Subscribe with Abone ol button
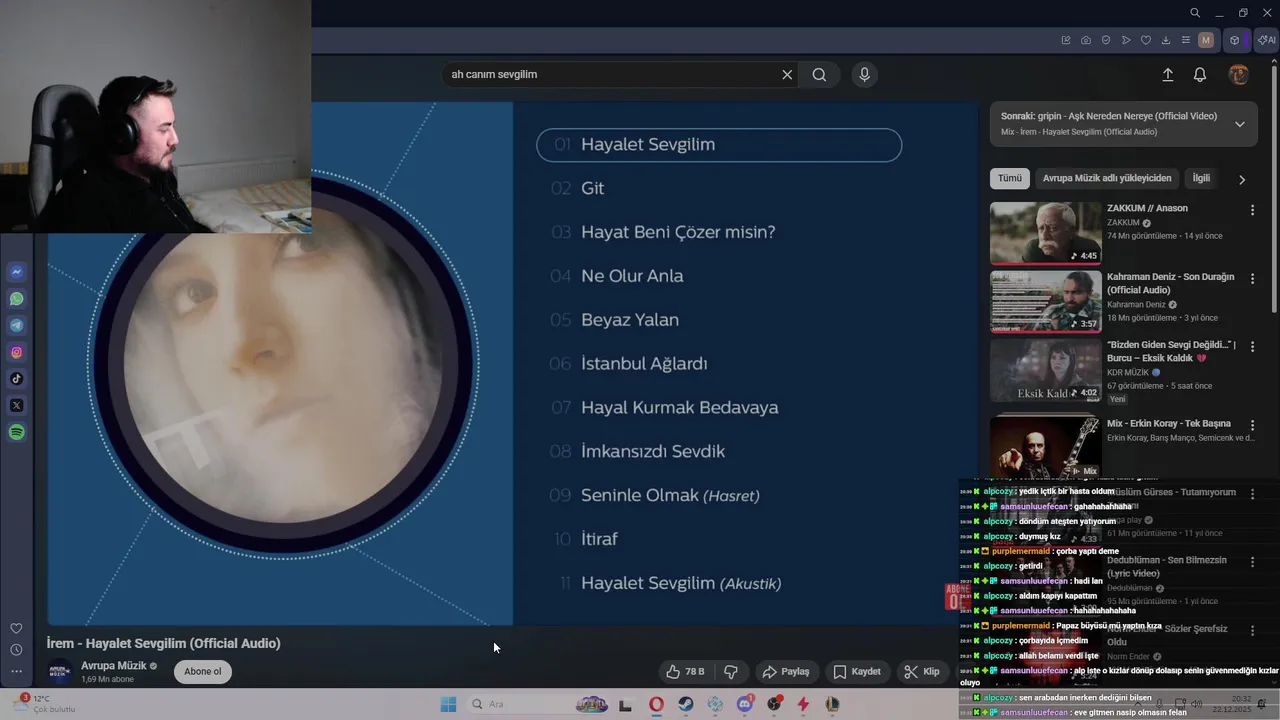Viewport: 1280px width, 720px height. (203, 672)
